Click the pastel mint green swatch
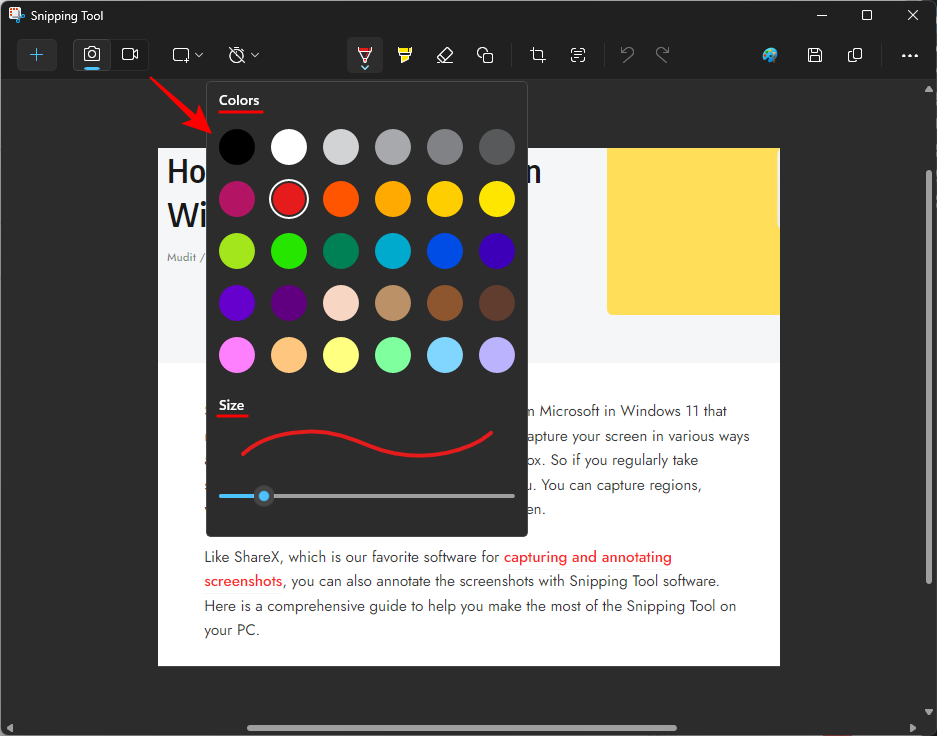The height and width of the screenshot is (736, 937). (x=393, y=355)
